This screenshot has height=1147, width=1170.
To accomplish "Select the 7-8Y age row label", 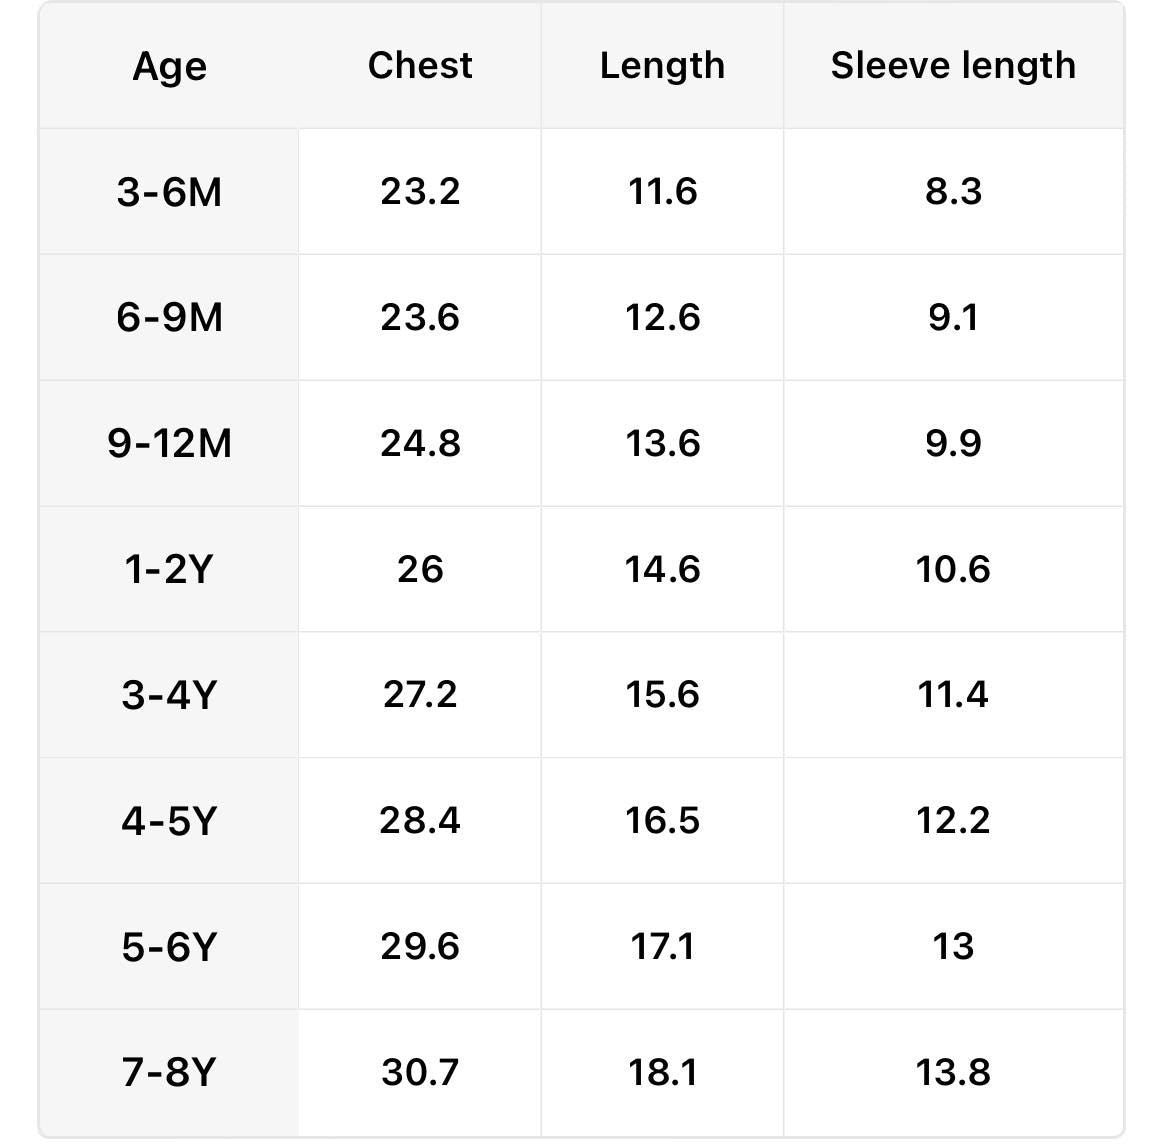I will pos(169,1072).
